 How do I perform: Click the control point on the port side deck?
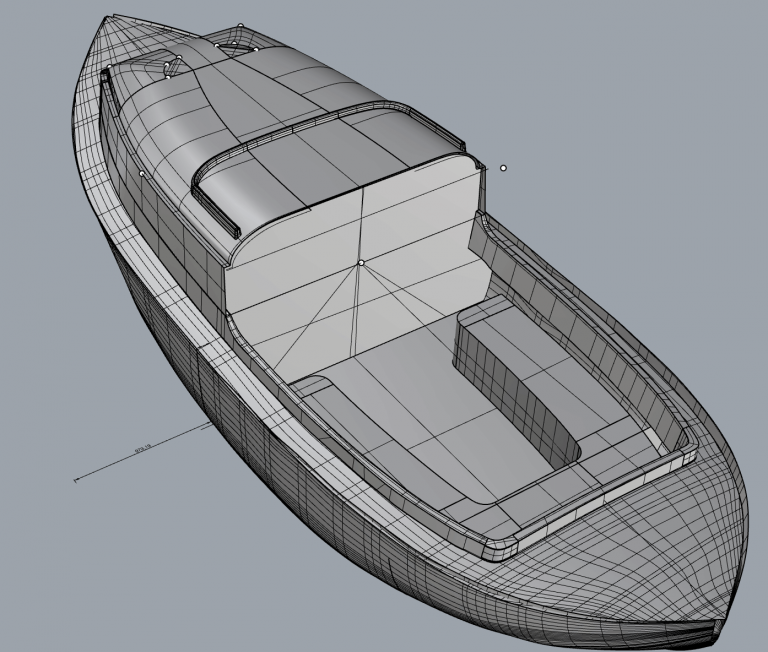point(143,174)
